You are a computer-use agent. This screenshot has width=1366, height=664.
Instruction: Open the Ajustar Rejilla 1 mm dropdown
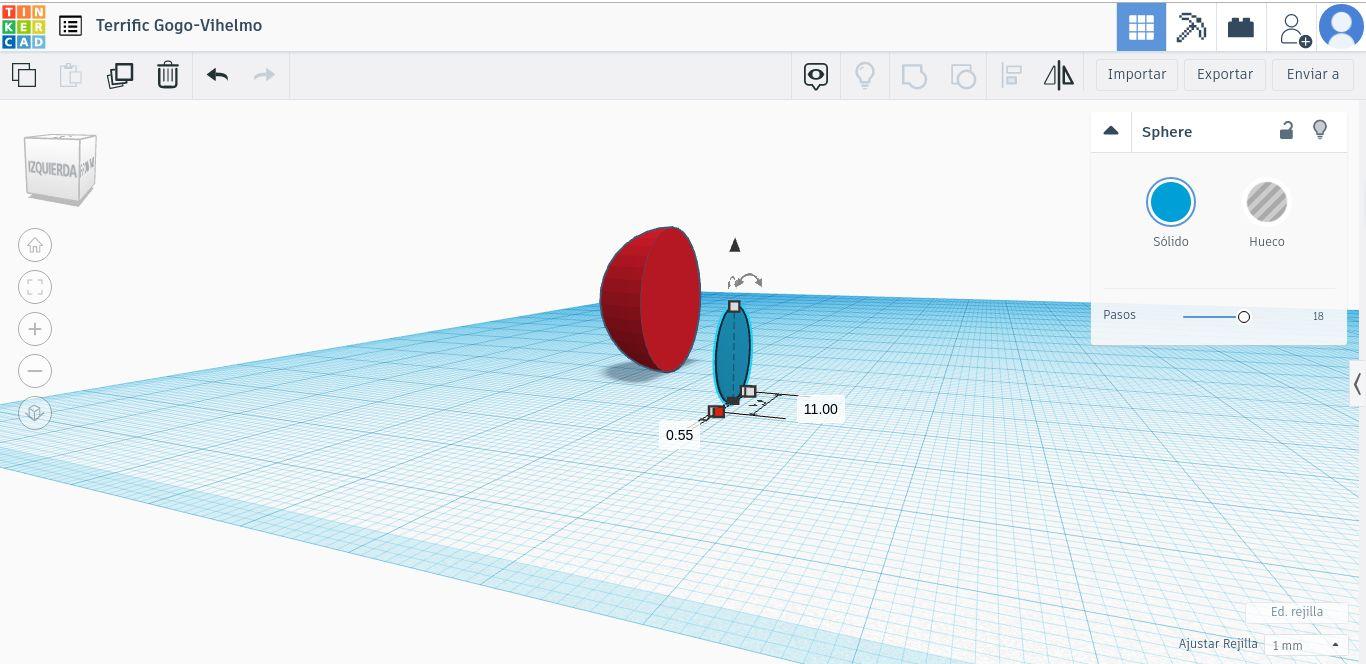tap(1306, 645)
